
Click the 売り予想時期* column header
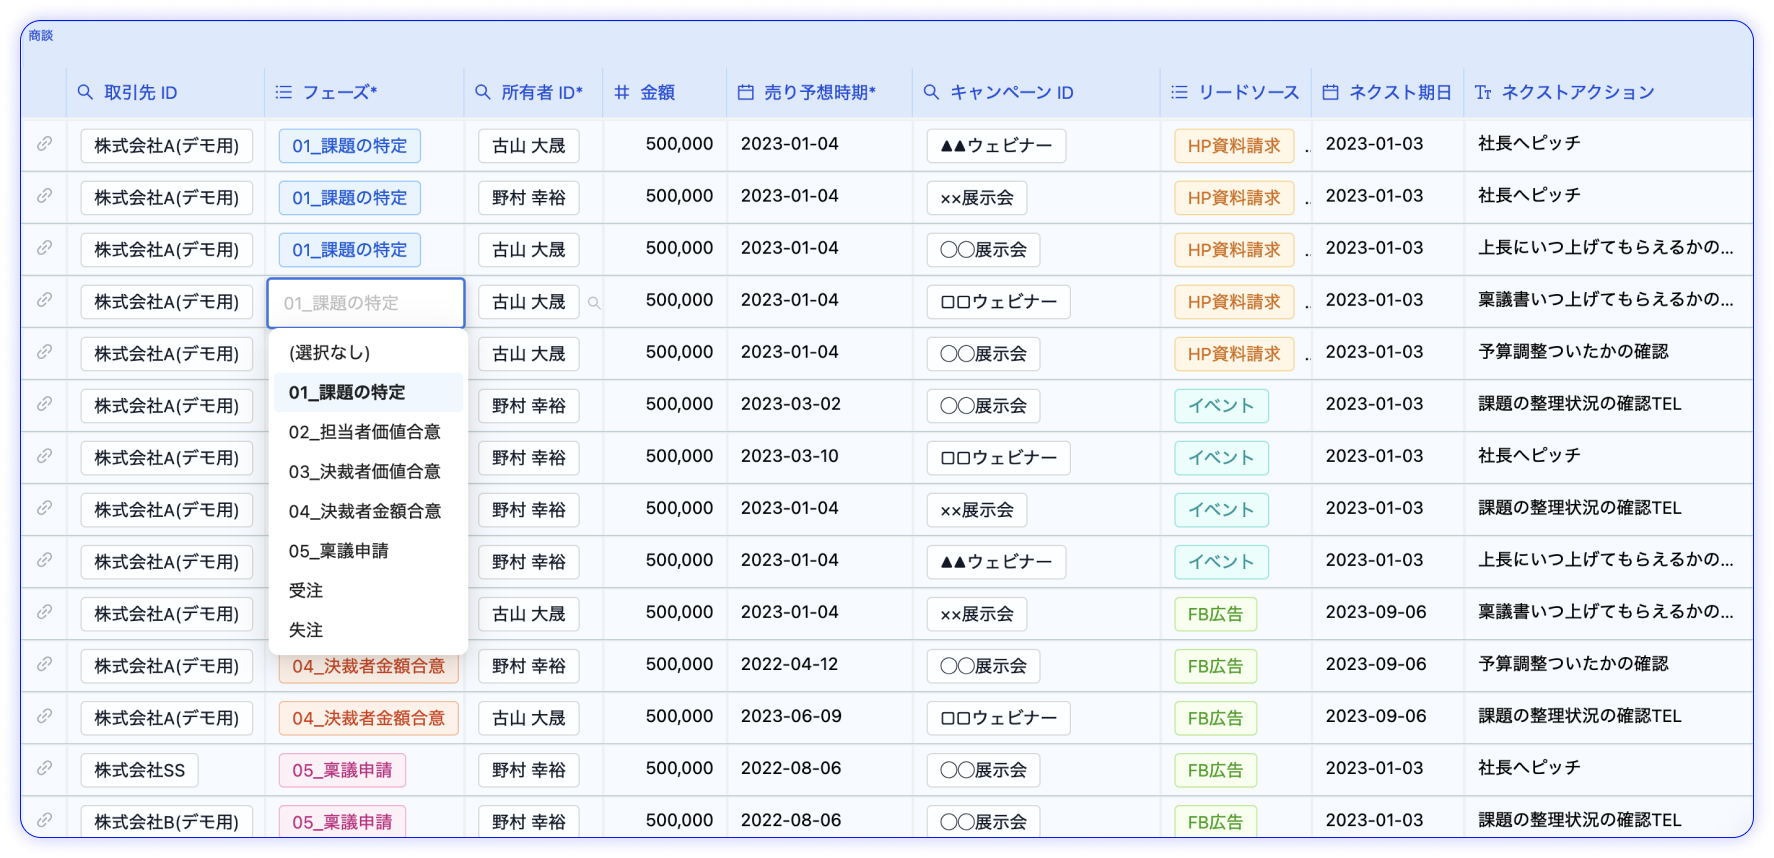[x=820, y=92]
